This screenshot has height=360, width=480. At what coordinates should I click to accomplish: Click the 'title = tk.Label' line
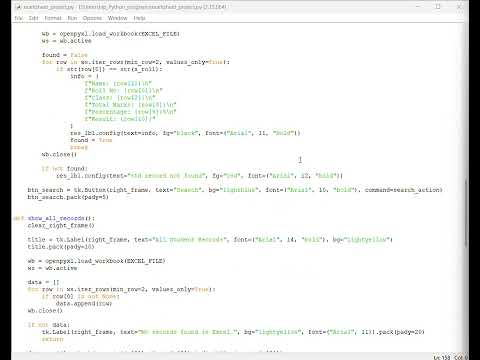[210, 240]
